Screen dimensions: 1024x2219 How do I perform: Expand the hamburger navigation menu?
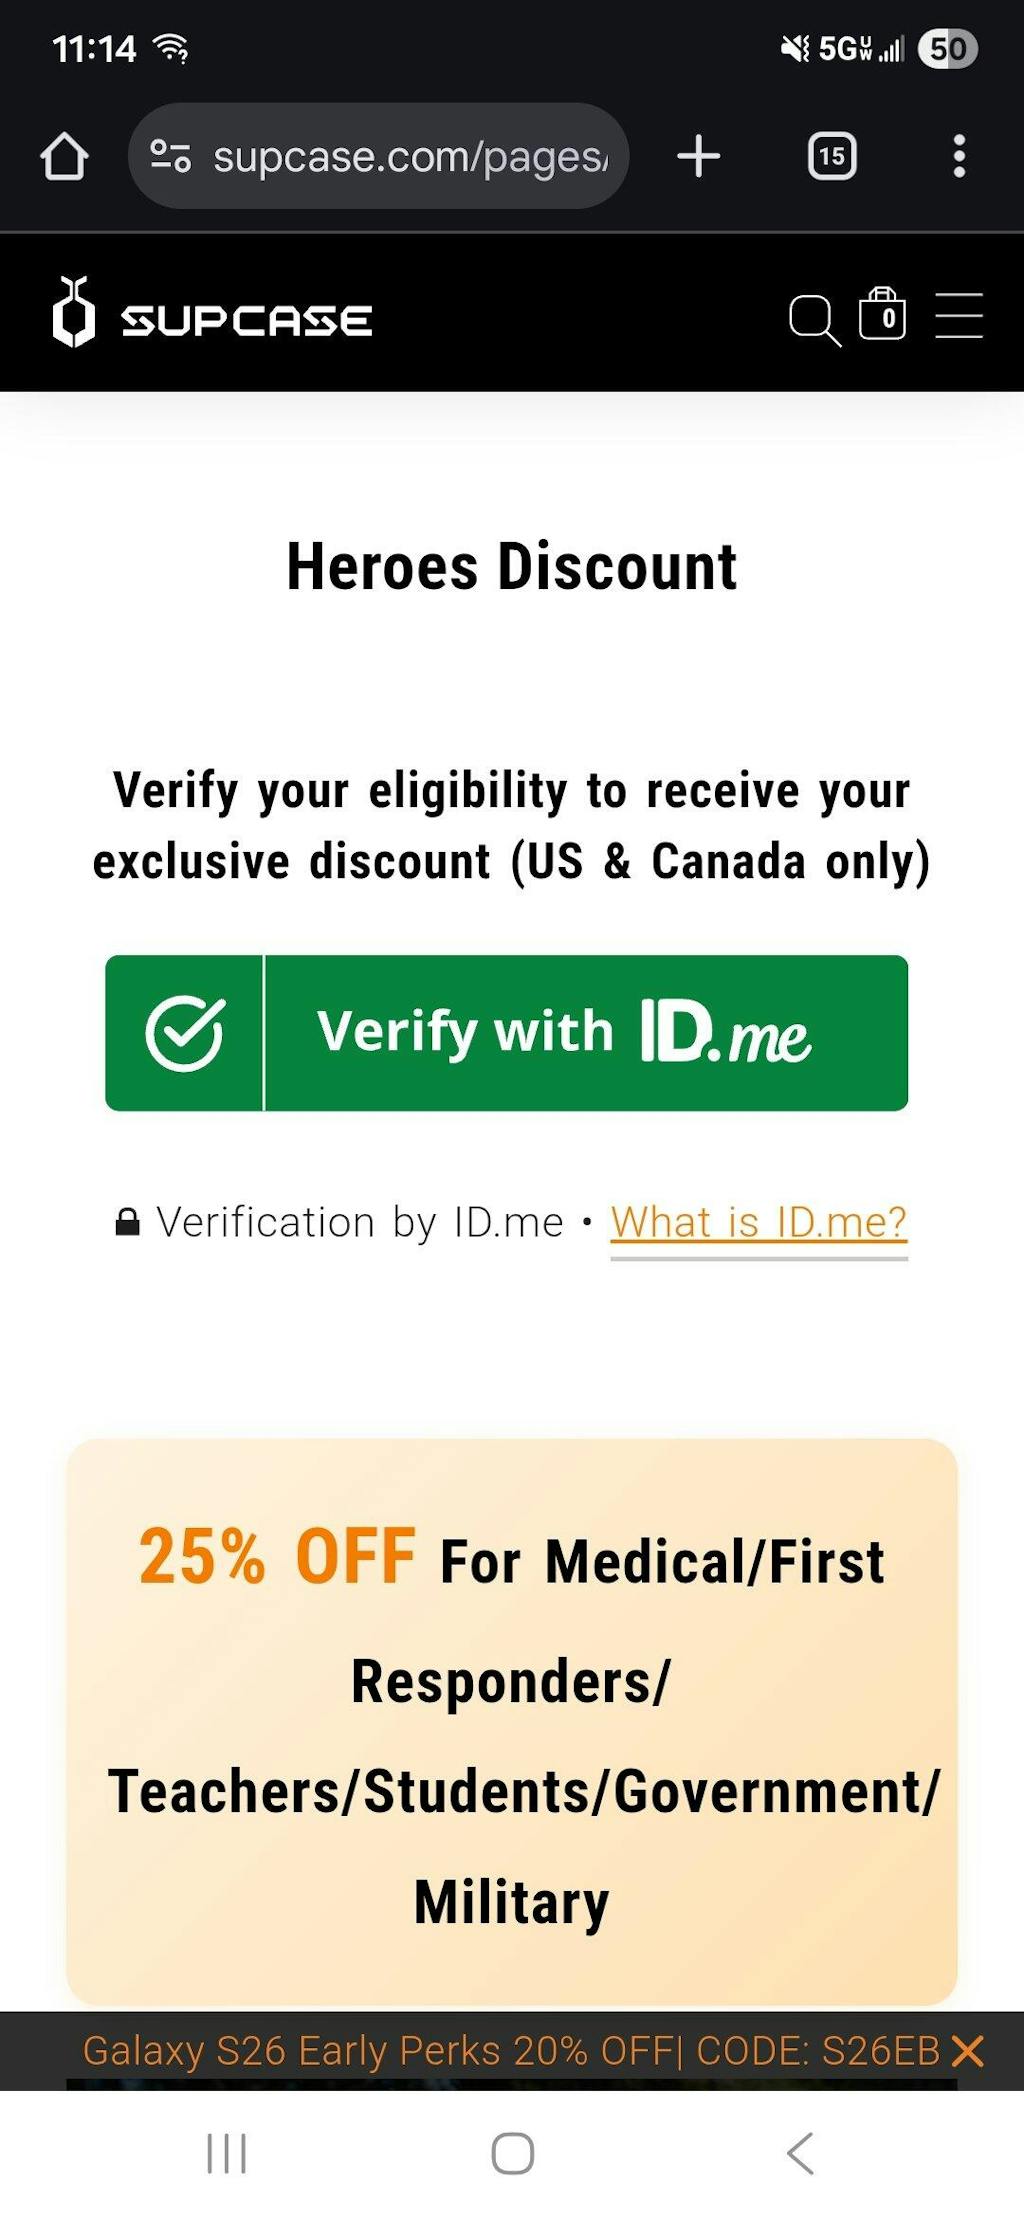point(958,316)
